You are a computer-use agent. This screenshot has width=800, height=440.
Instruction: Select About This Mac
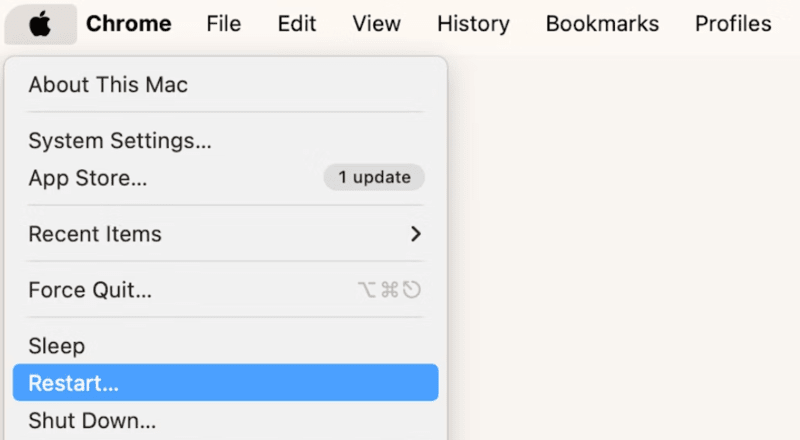[108, 85]
